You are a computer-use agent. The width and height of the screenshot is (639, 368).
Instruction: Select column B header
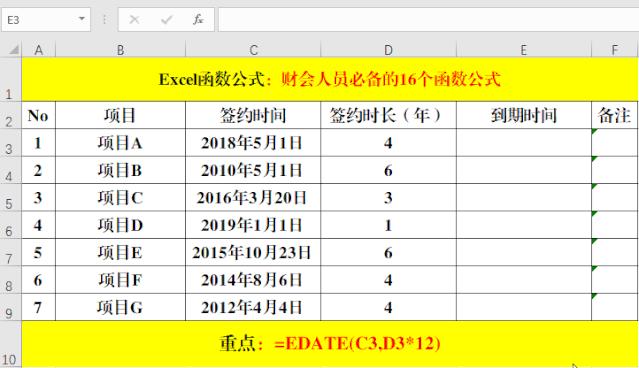pos(120,50)
